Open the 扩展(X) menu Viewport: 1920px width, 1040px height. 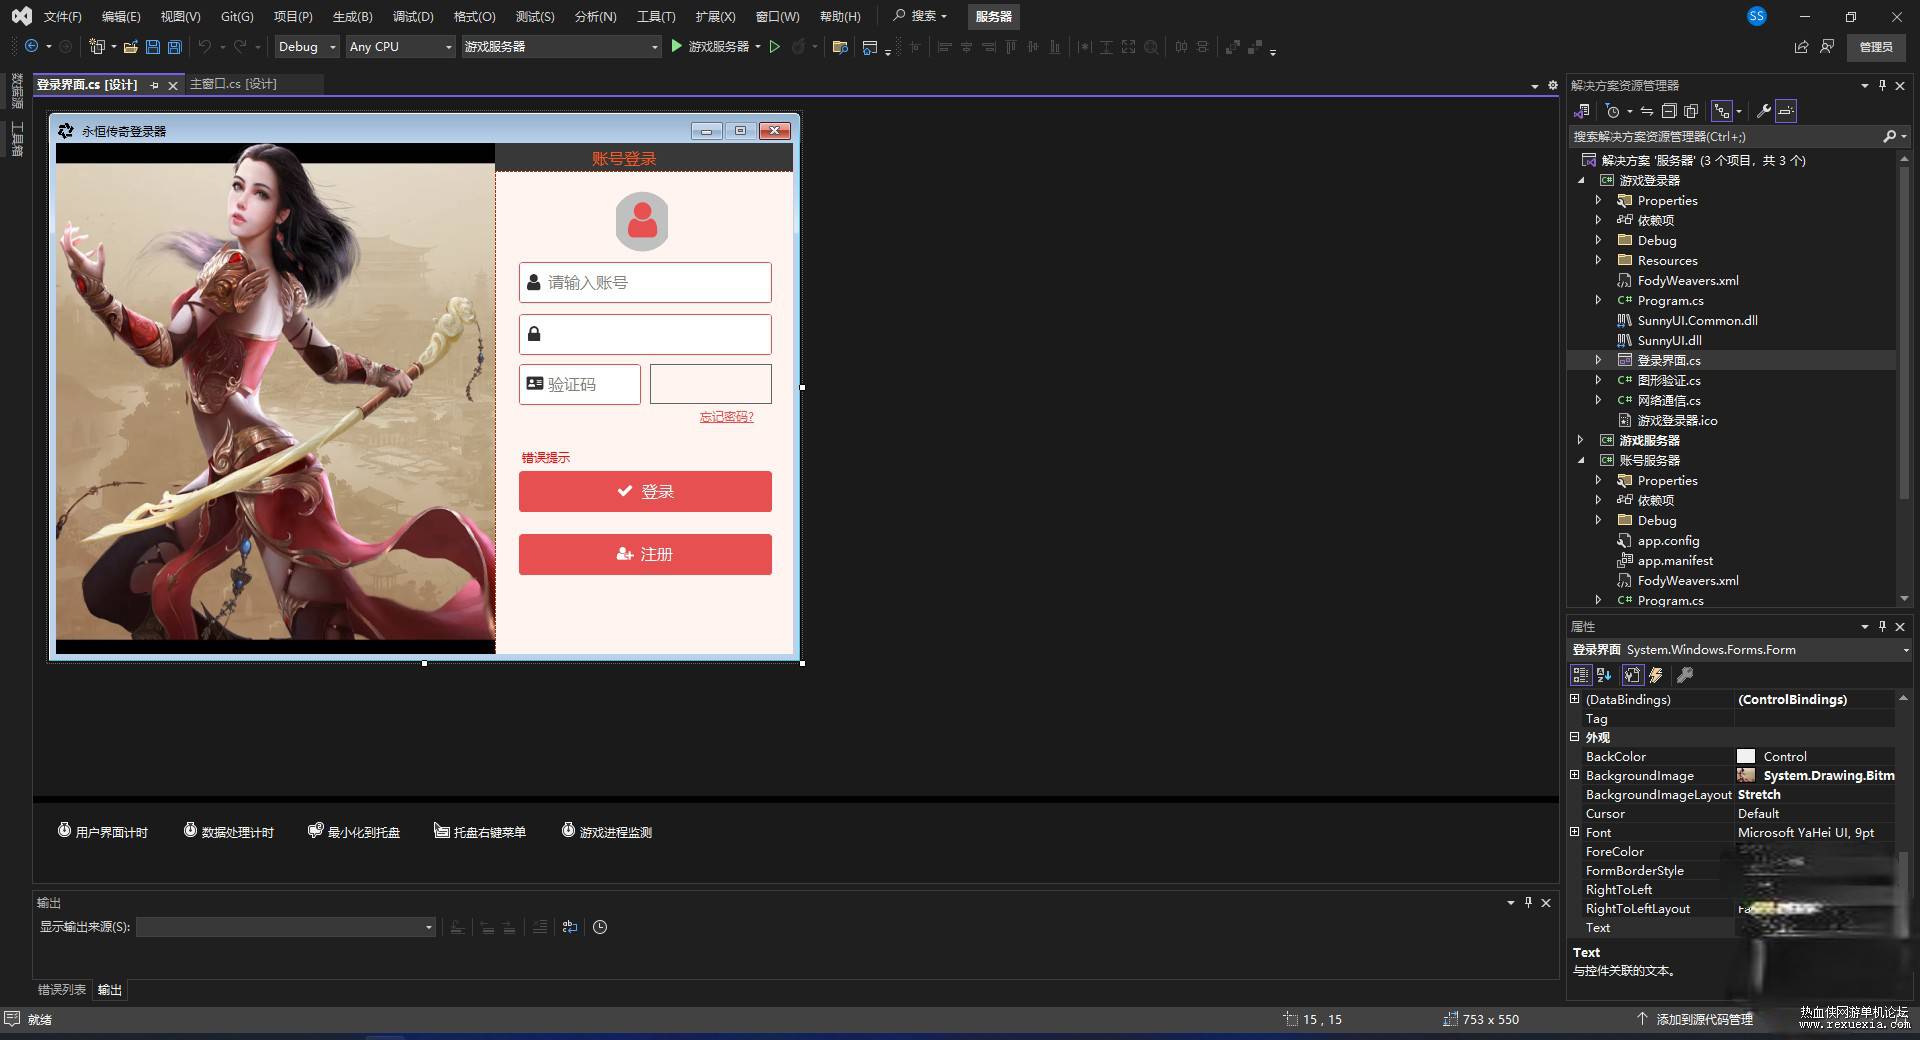[x=715, y=16]
